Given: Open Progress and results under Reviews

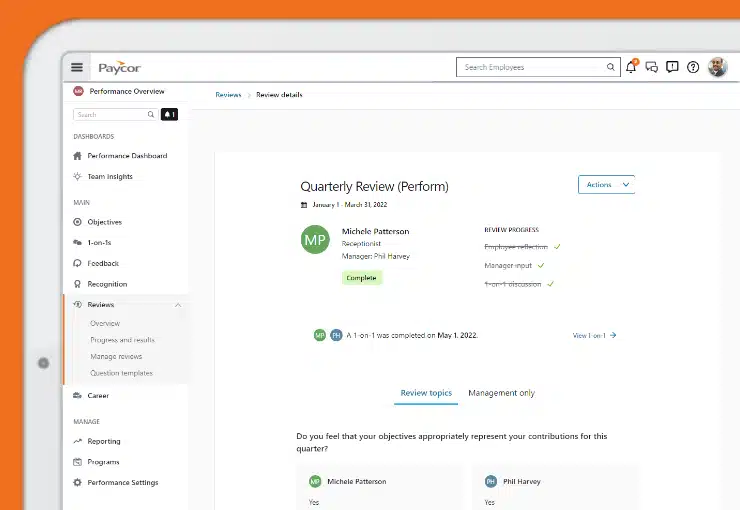Looking at the screenshot, I should tap(122, 340).
